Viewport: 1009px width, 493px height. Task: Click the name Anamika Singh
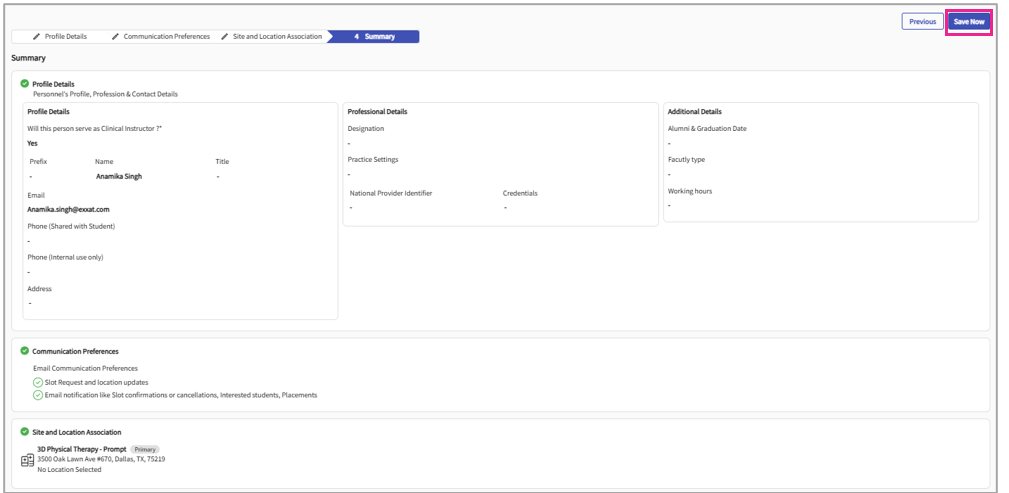click(119, 176)
